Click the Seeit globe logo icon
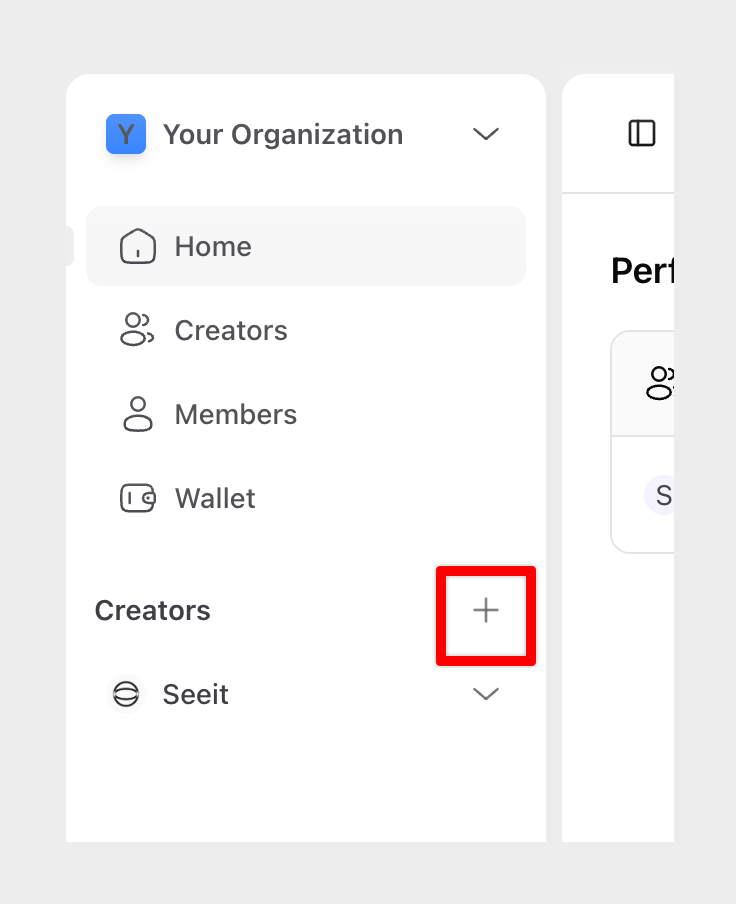736x904 pixels. [126, 694]
